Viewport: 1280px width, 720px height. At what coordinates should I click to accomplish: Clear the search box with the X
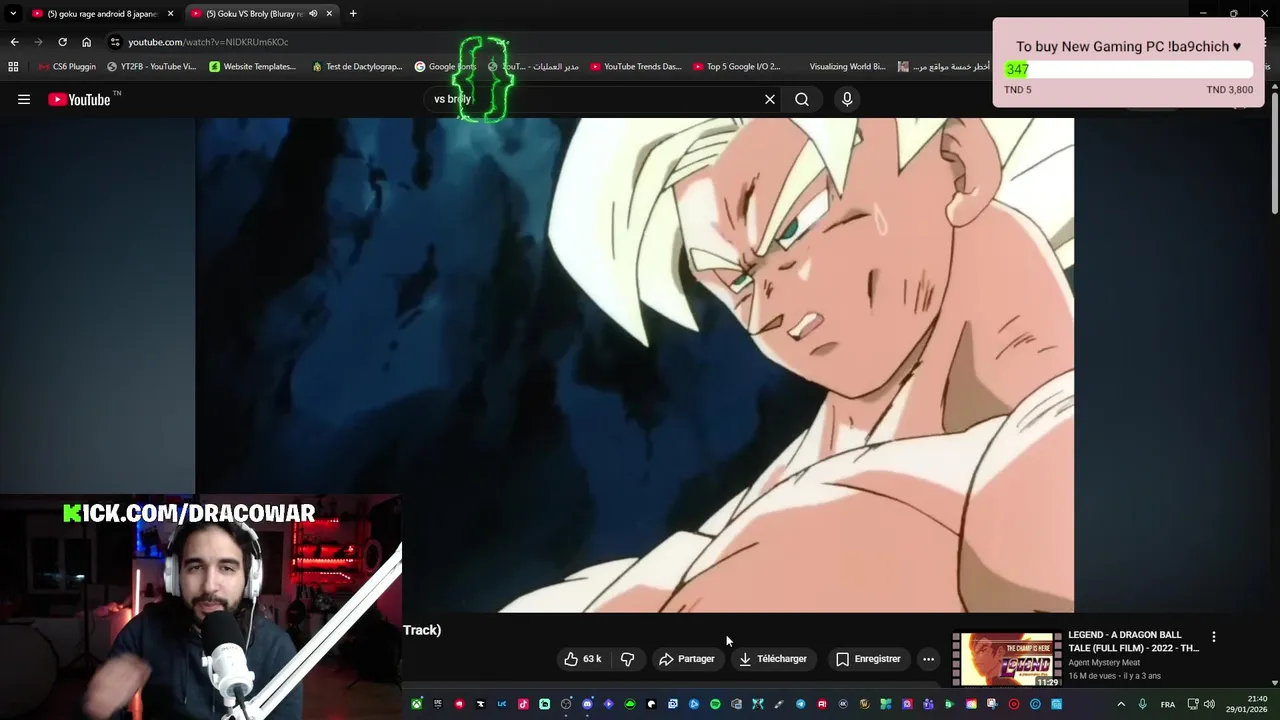coord(770,99)
